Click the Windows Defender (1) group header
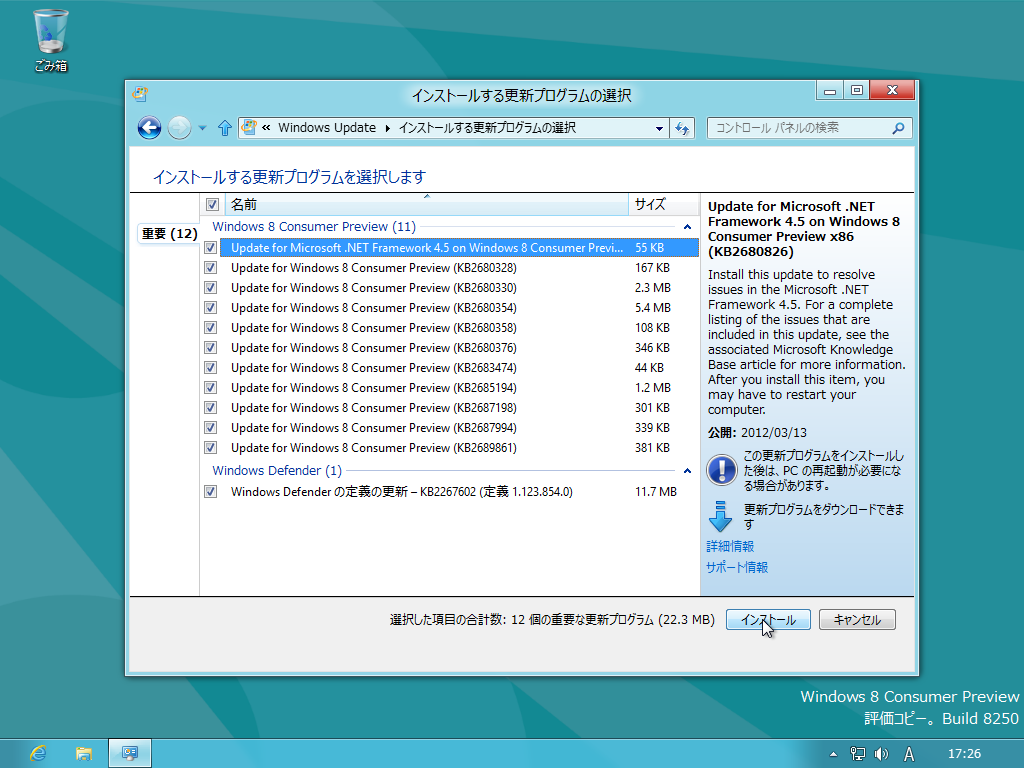1024x768 pixels. 277,470
